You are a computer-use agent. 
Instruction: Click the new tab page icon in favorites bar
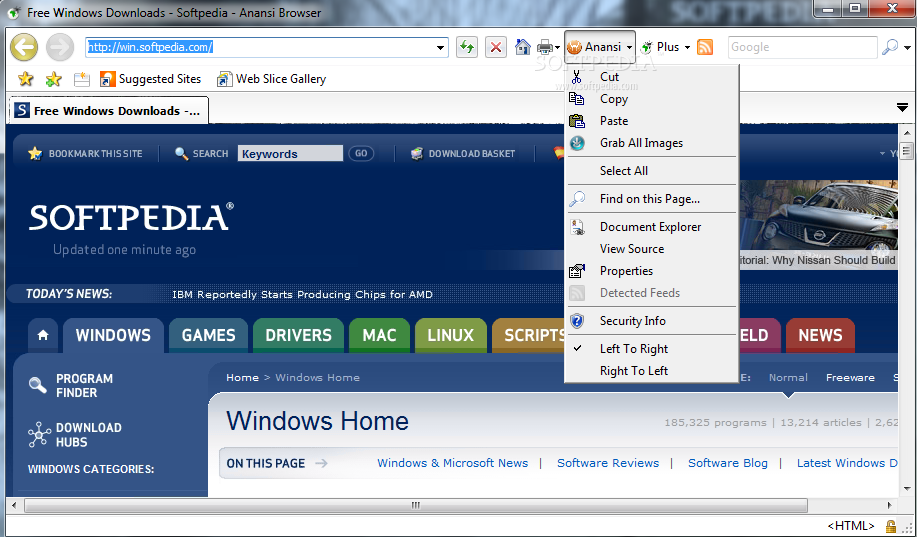(x=82, y=79)
